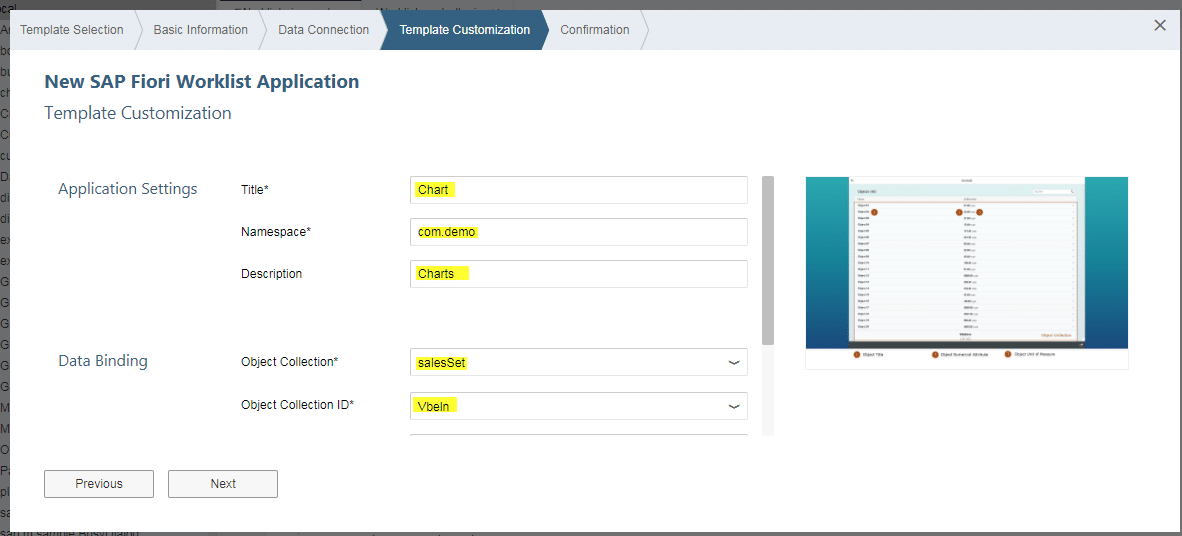Select the Description input field

click(x=578, y=274)
